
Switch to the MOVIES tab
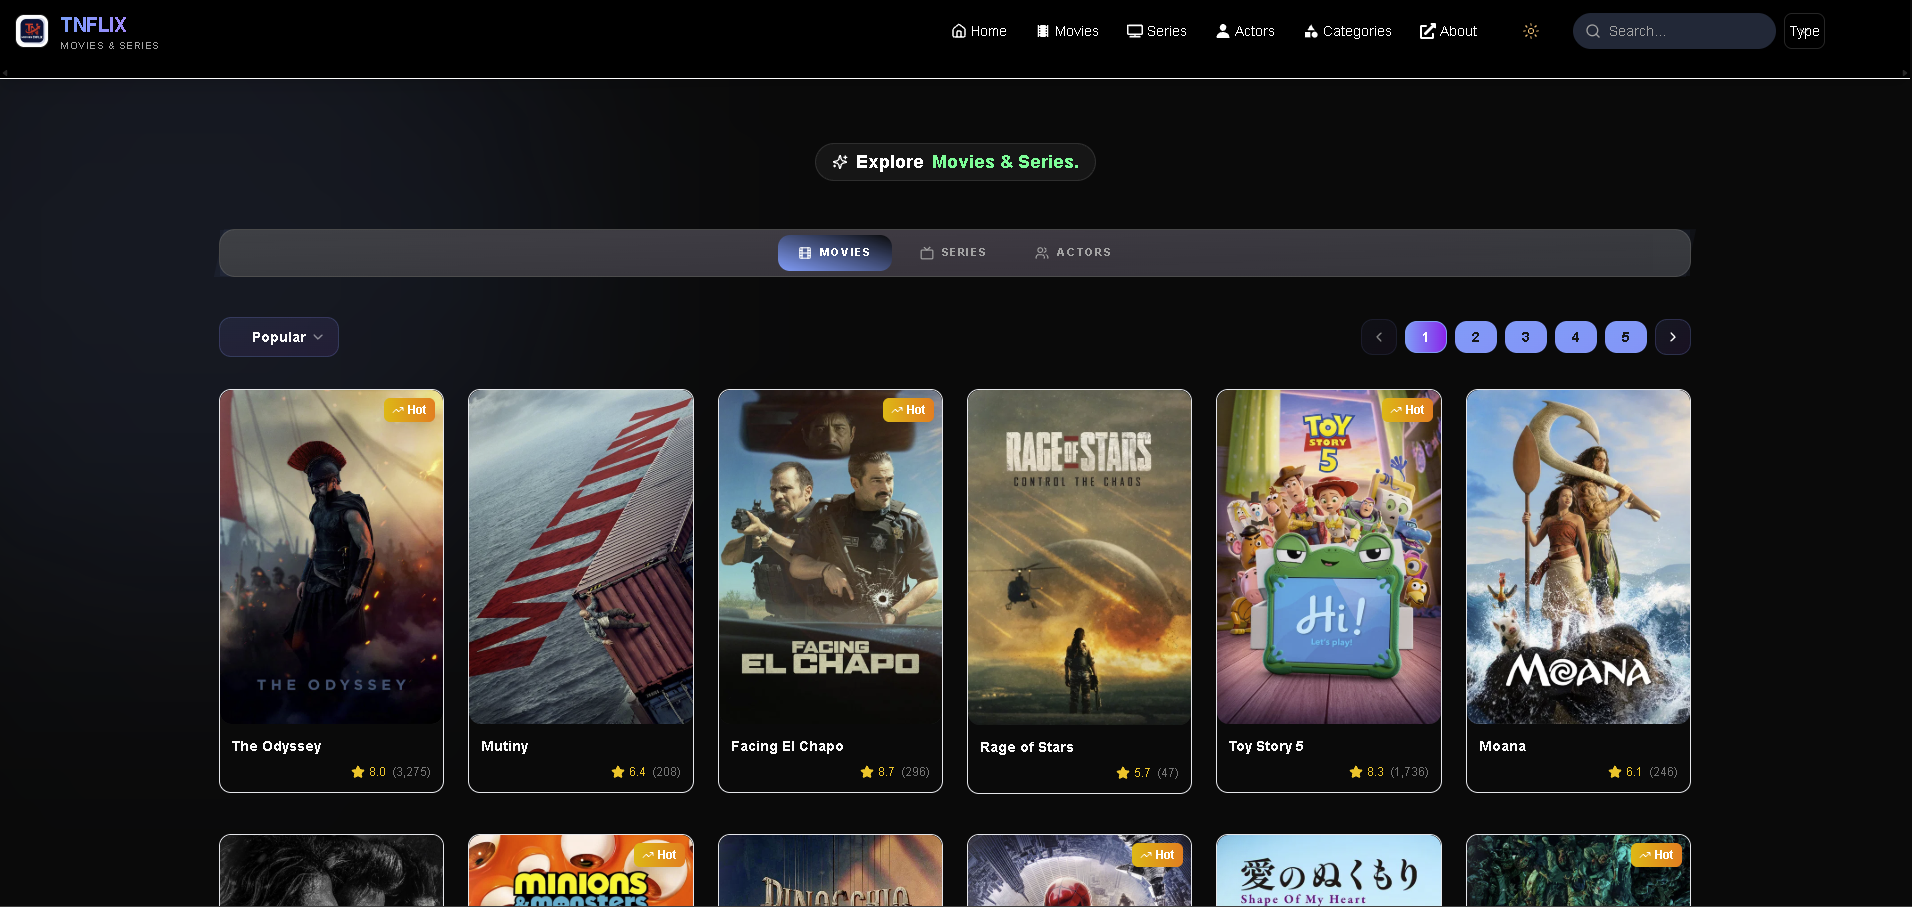(835, 253)
